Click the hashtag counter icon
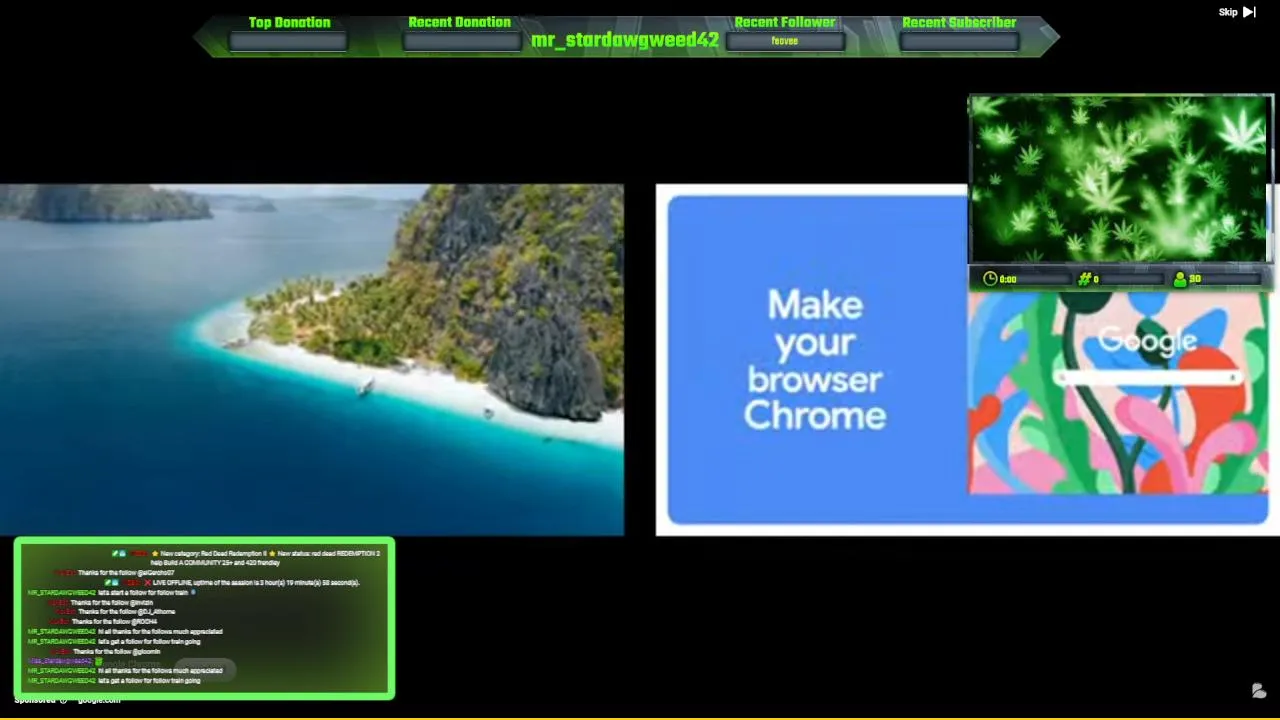The height and width of the screenshot is (720, 1280). point(1084,279)
